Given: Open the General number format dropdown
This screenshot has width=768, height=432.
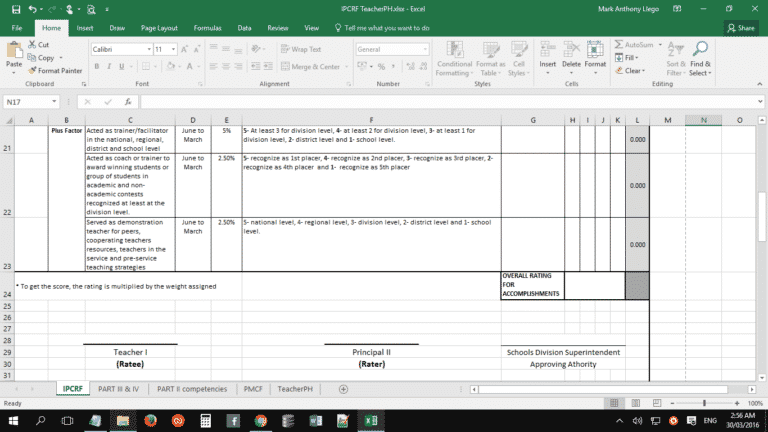Looking at the screenshot, I should (425, 49).
